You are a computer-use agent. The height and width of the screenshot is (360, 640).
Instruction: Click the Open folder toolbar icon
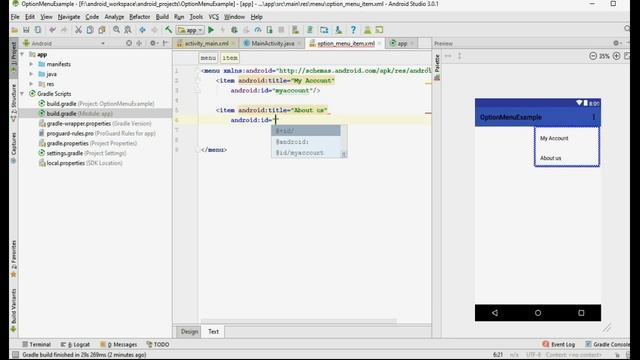[x=15, y=30]
